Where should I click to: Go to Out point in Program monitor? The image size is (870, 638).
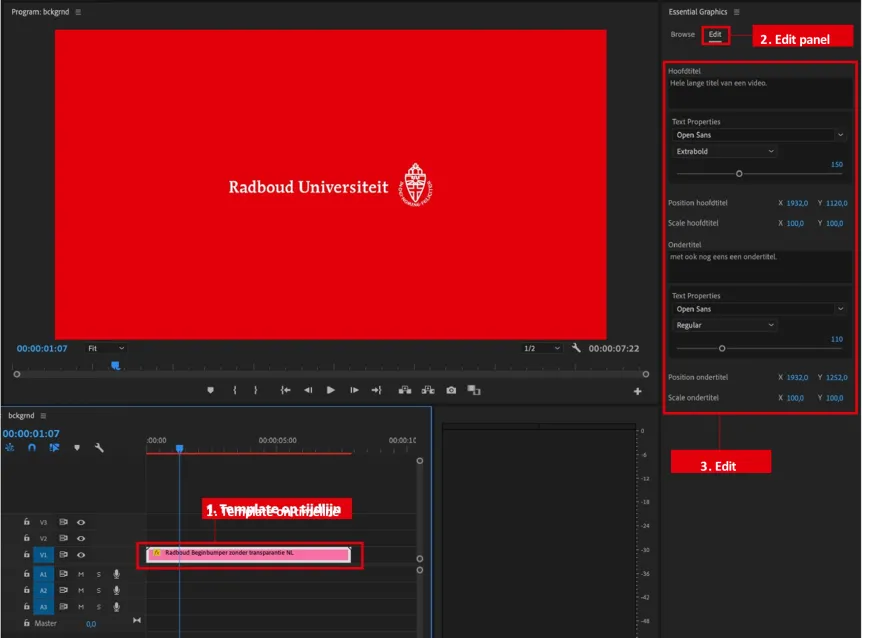click(x=377, y=391)
